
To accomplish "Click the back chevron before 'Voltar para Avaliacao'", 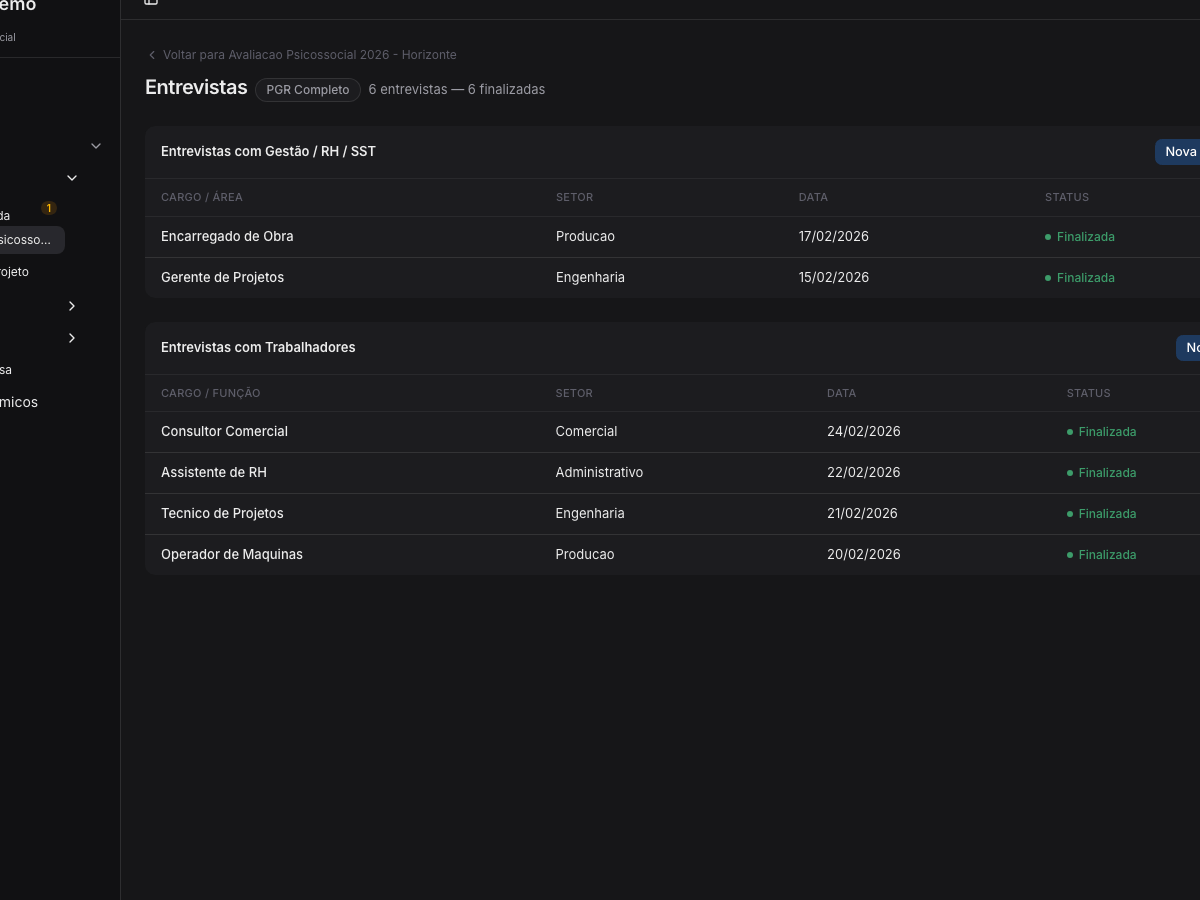I will click(x=152, y=55).
